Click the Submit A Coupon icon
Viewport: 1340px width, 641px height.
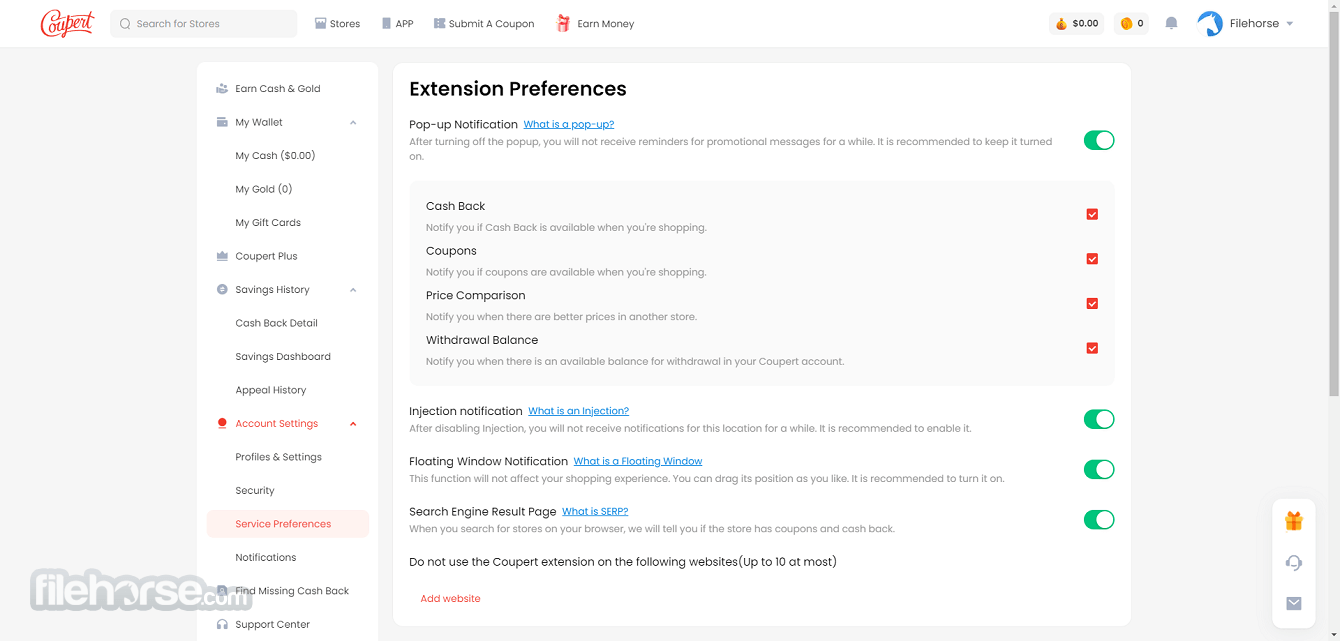pos(439,23)
